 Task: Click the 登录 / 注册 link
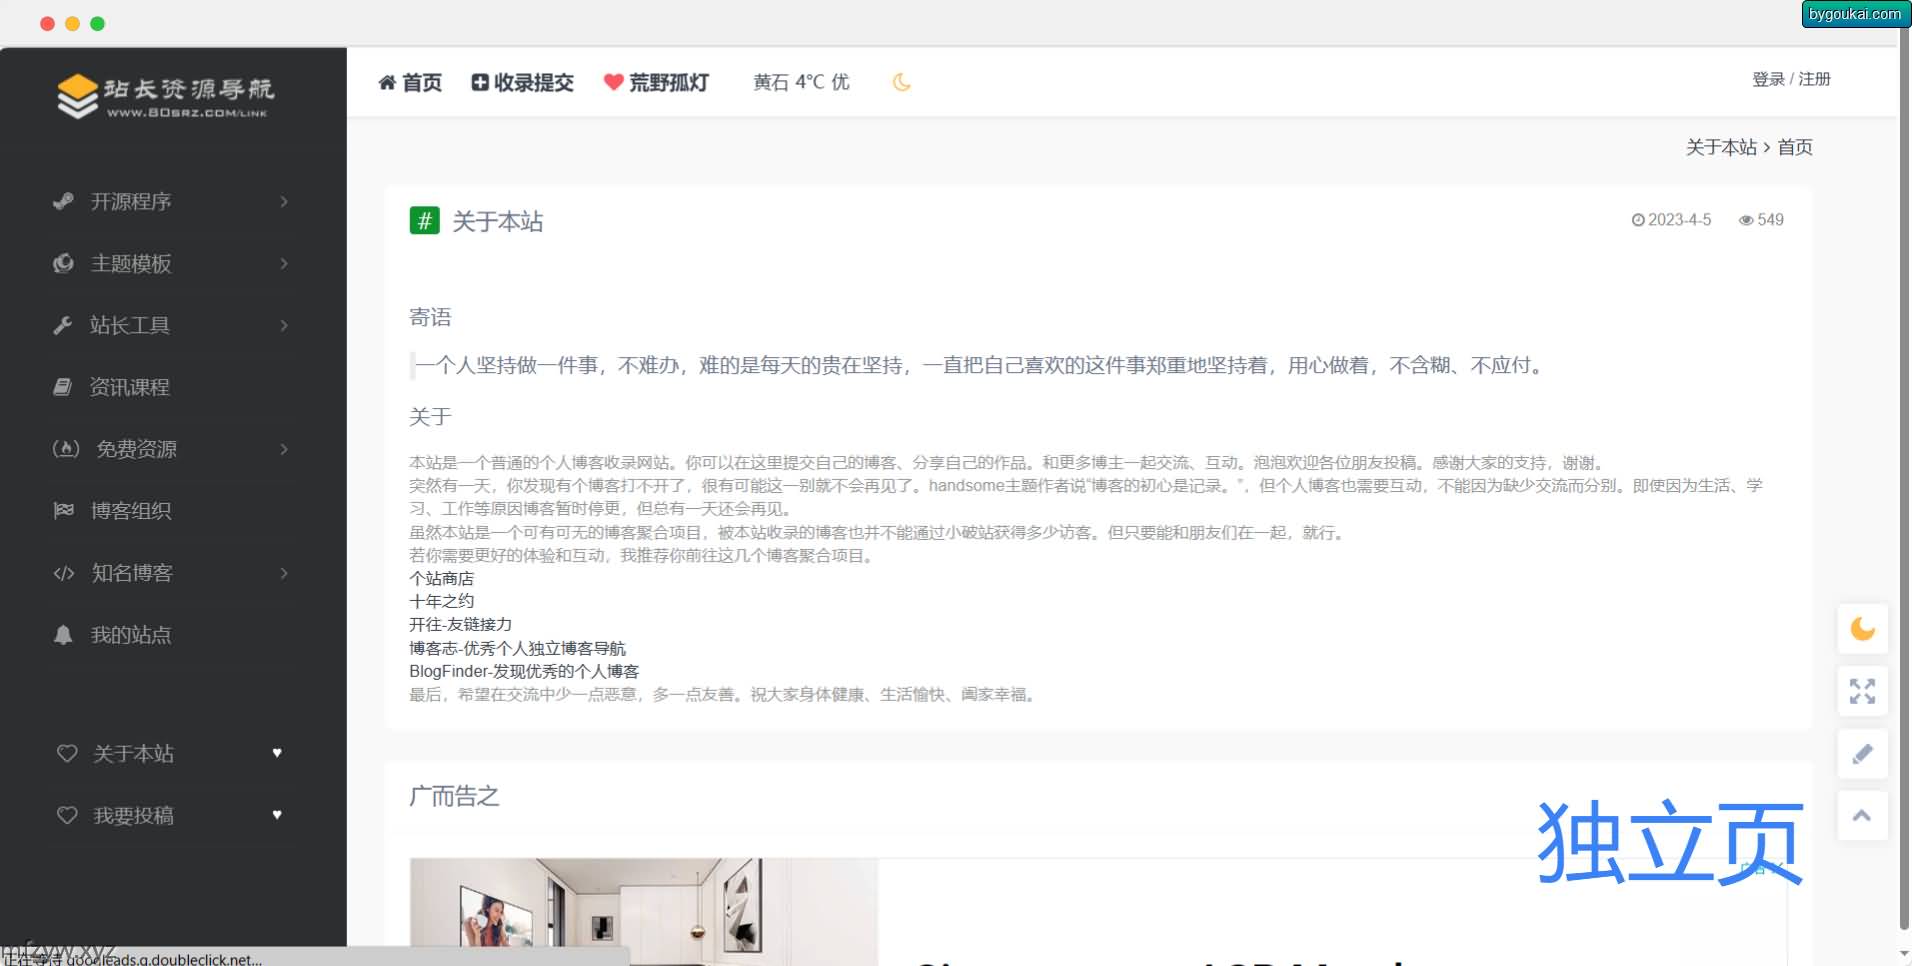[x=1790, y=79]
